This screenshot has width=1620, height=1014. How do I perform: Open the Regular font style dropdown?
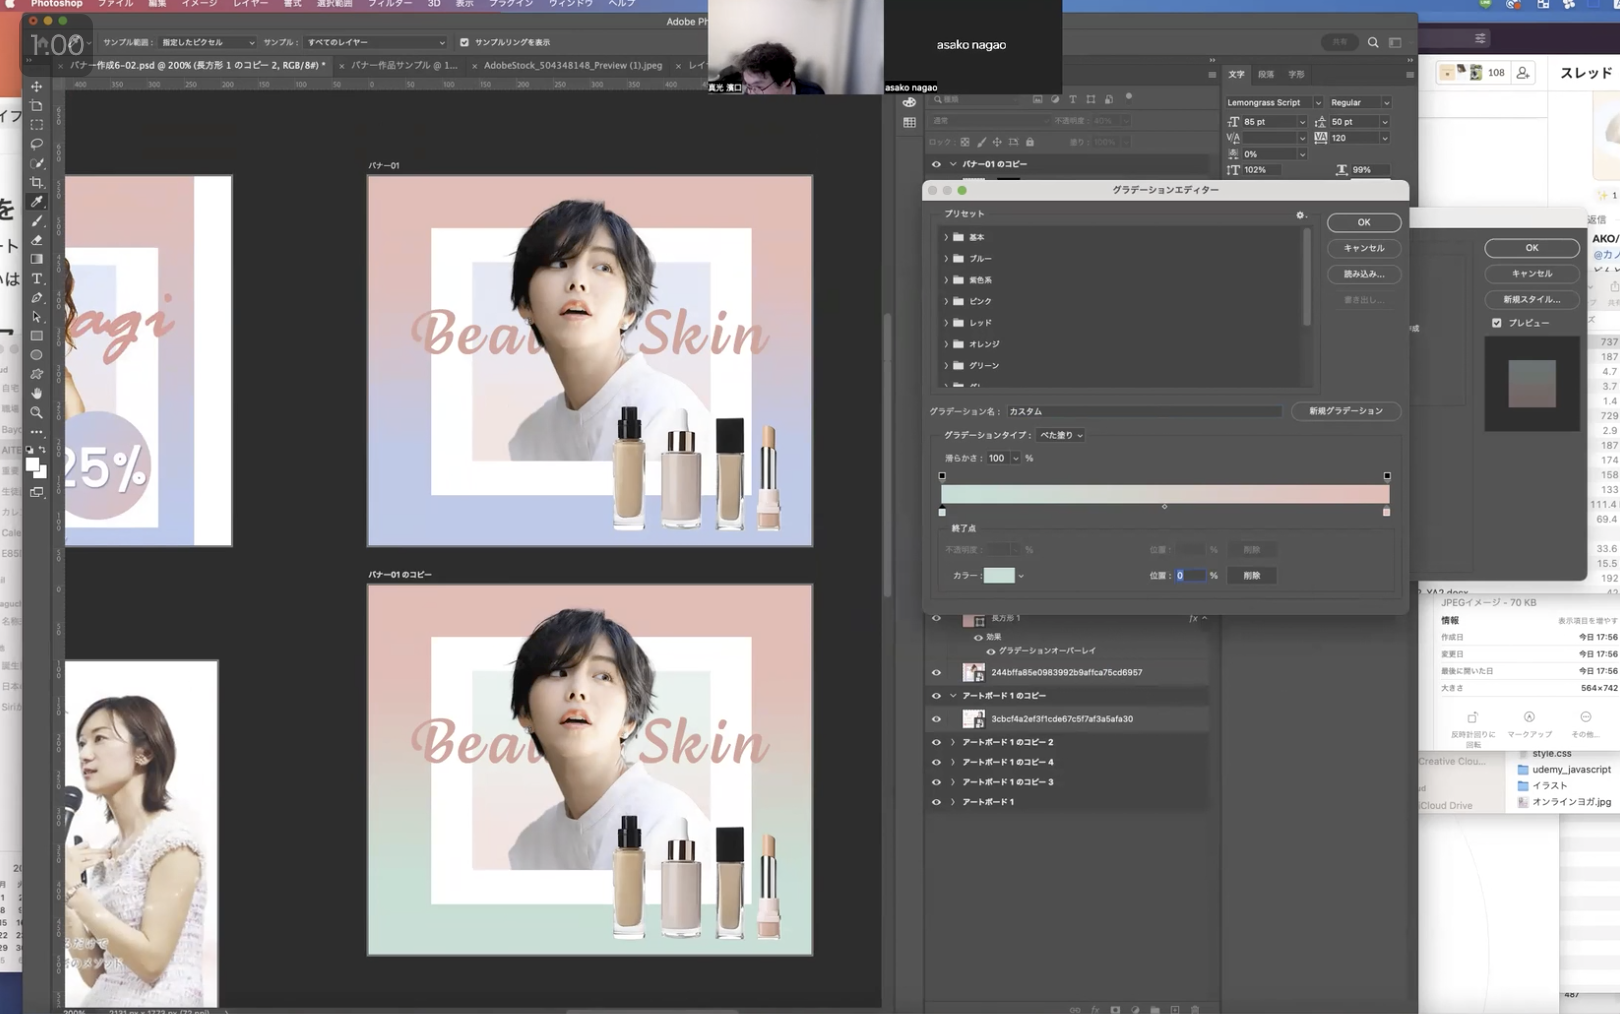[1385, 102]
